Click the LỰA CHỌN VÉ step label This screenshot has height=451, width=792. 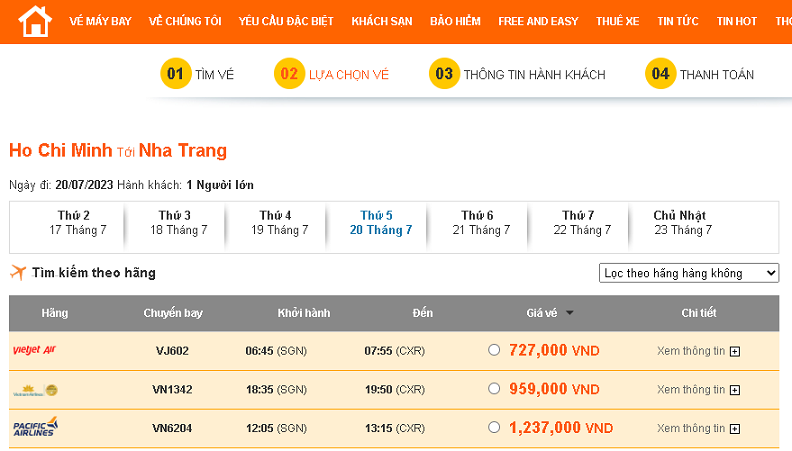(349, 75)
